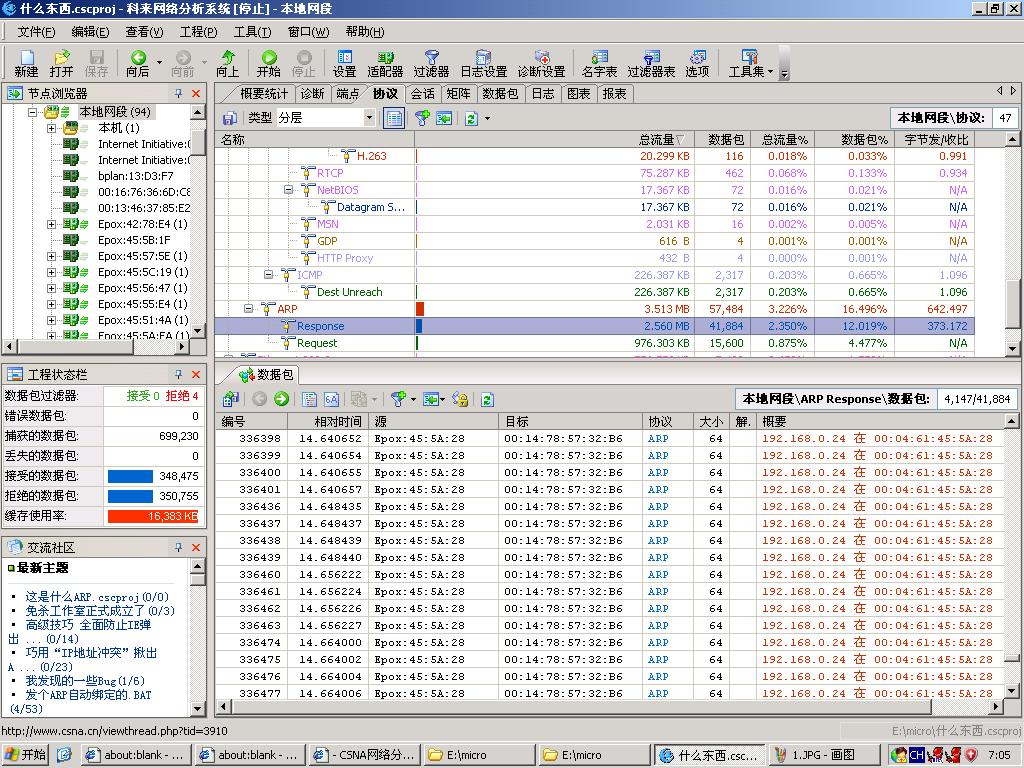Expand the Epox:42:78:E4 node
This screenshot has width=1024, height=768.
(x=51, y=224)
